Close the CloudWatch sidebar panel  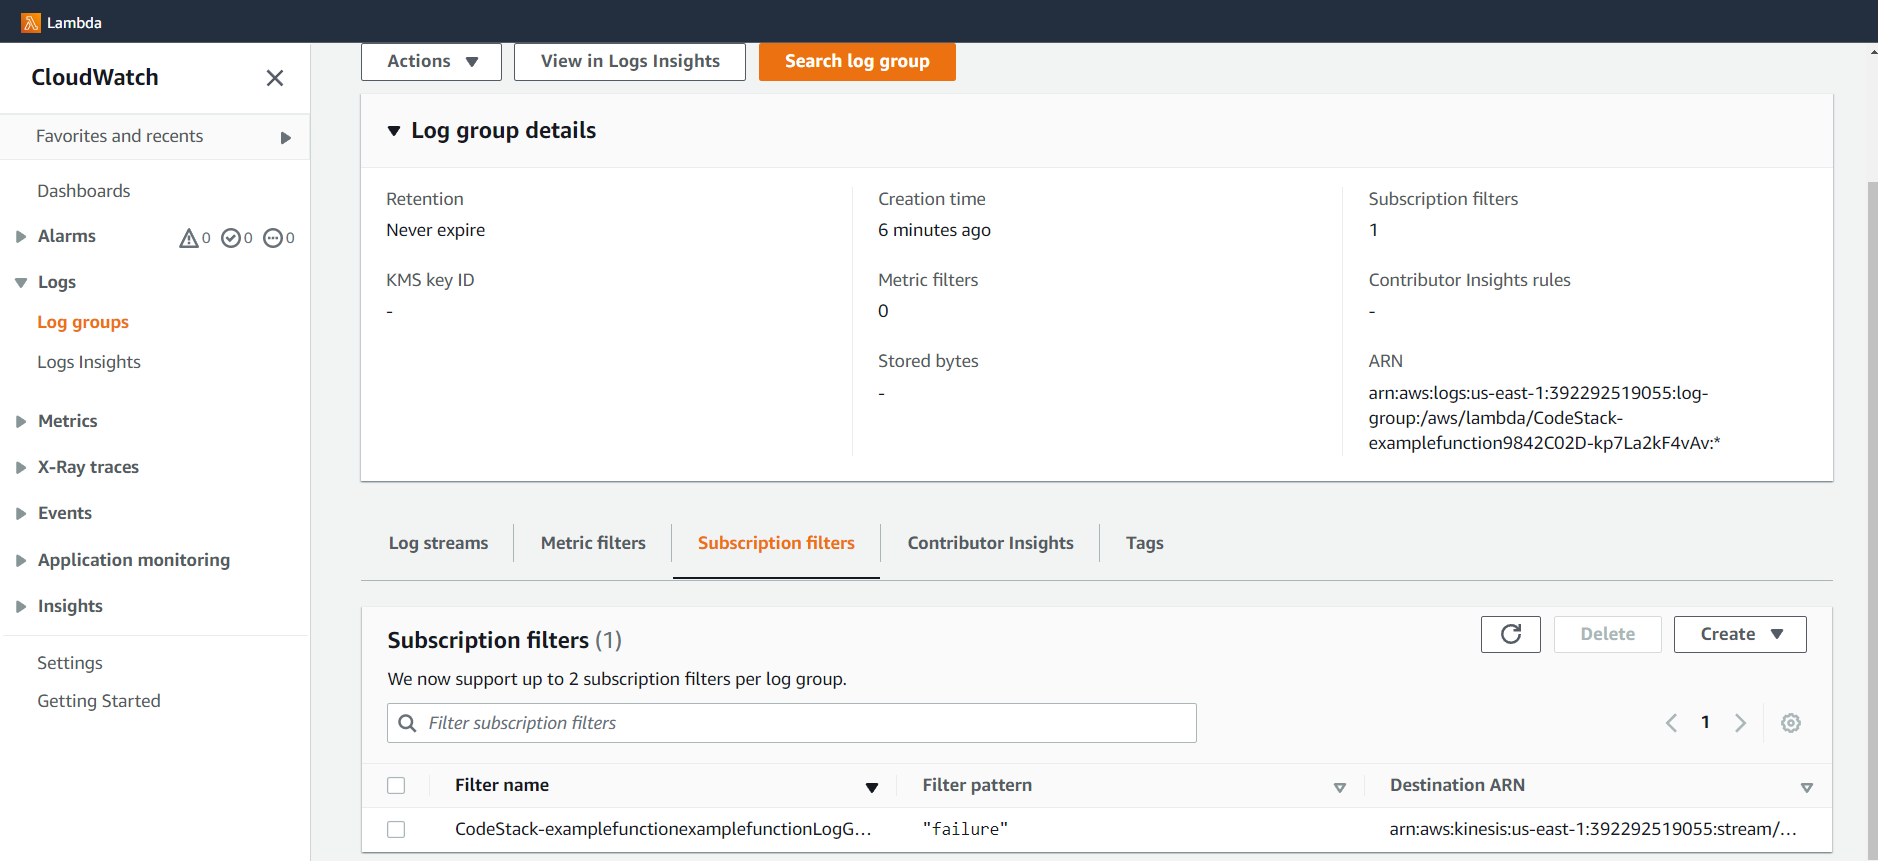pyautogui.click(x=275, y=78)
